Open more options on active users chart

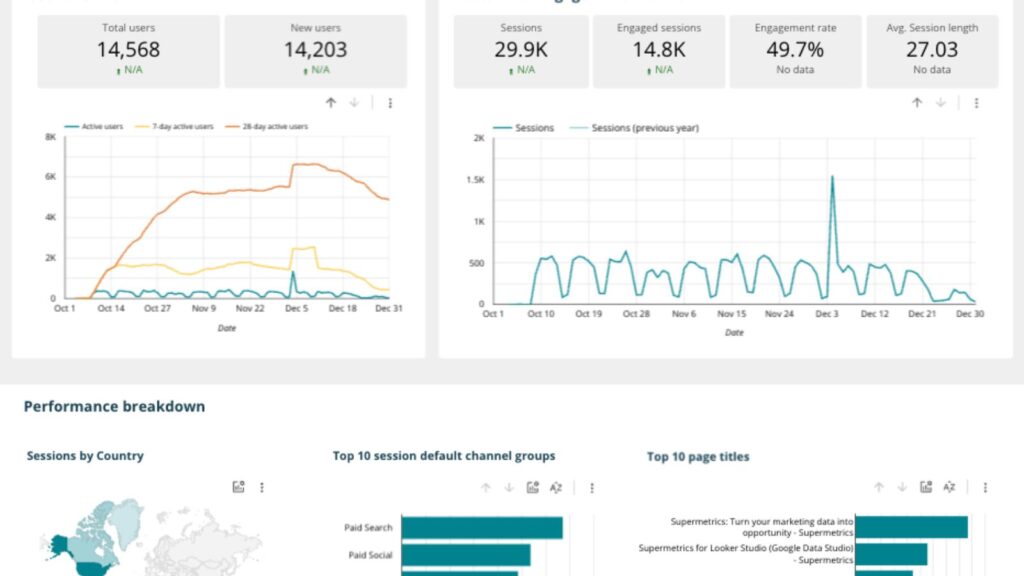point(390,103)
